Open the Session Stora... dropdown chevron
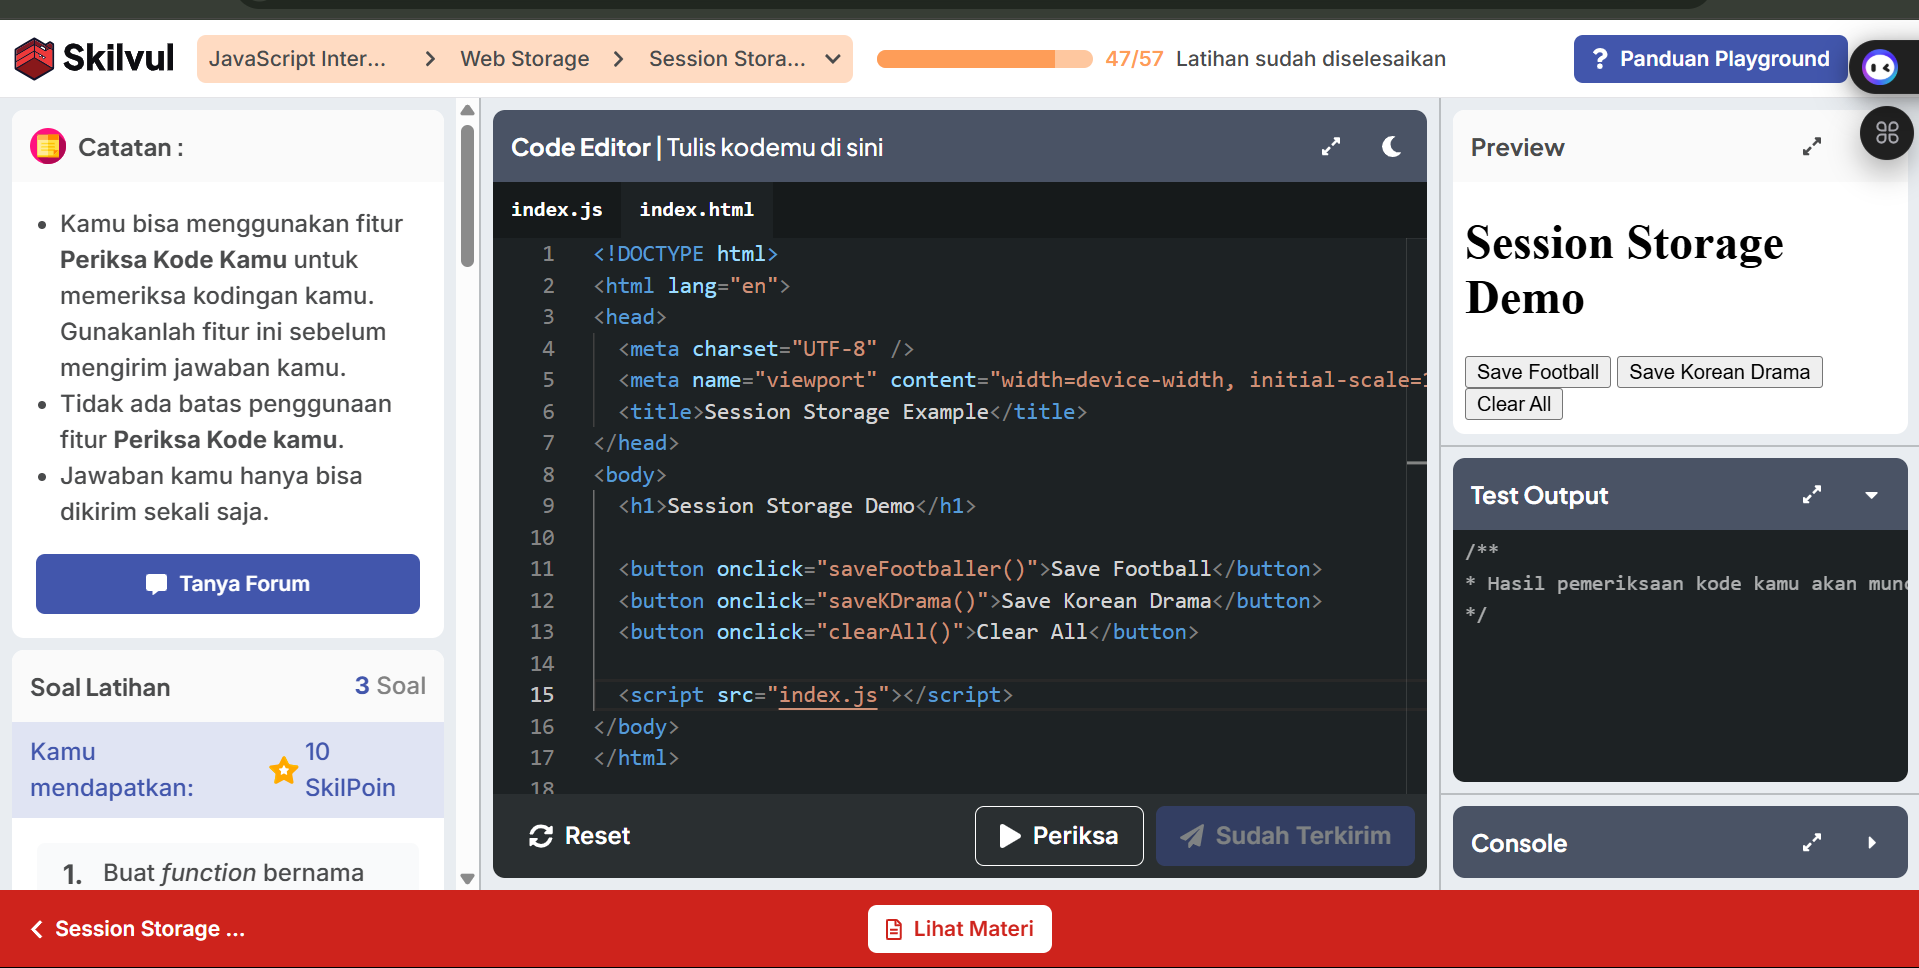 [x=832, y=59]
